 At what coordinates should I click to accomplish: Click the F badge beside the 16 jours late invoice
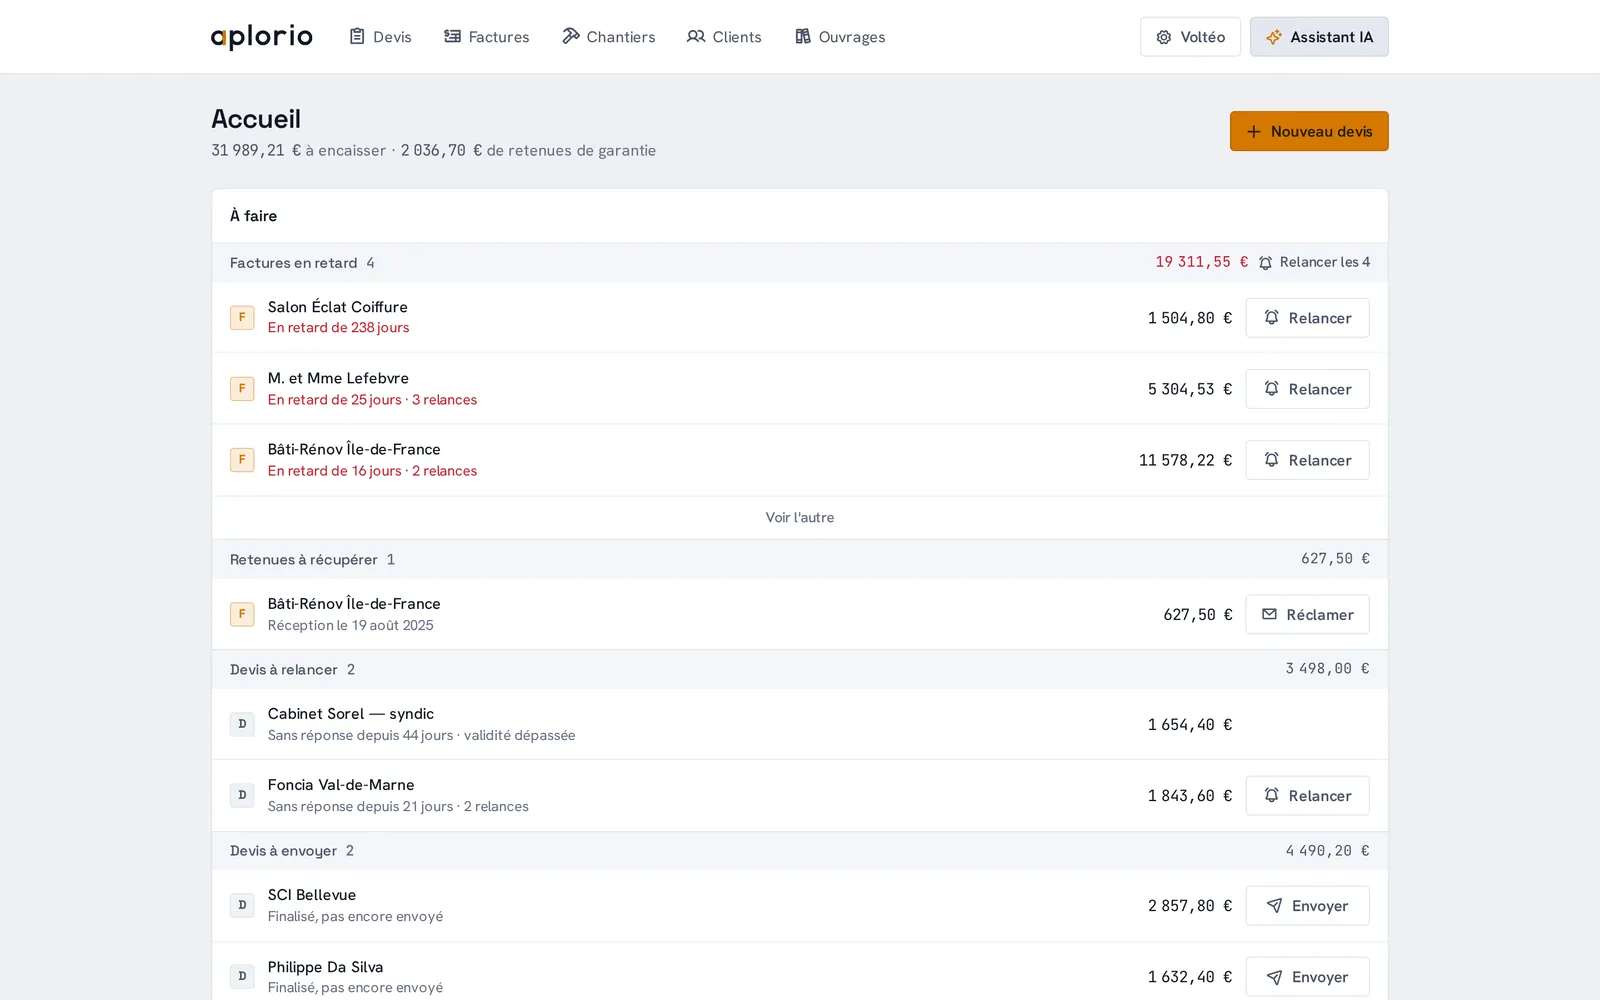coord(242,460)
